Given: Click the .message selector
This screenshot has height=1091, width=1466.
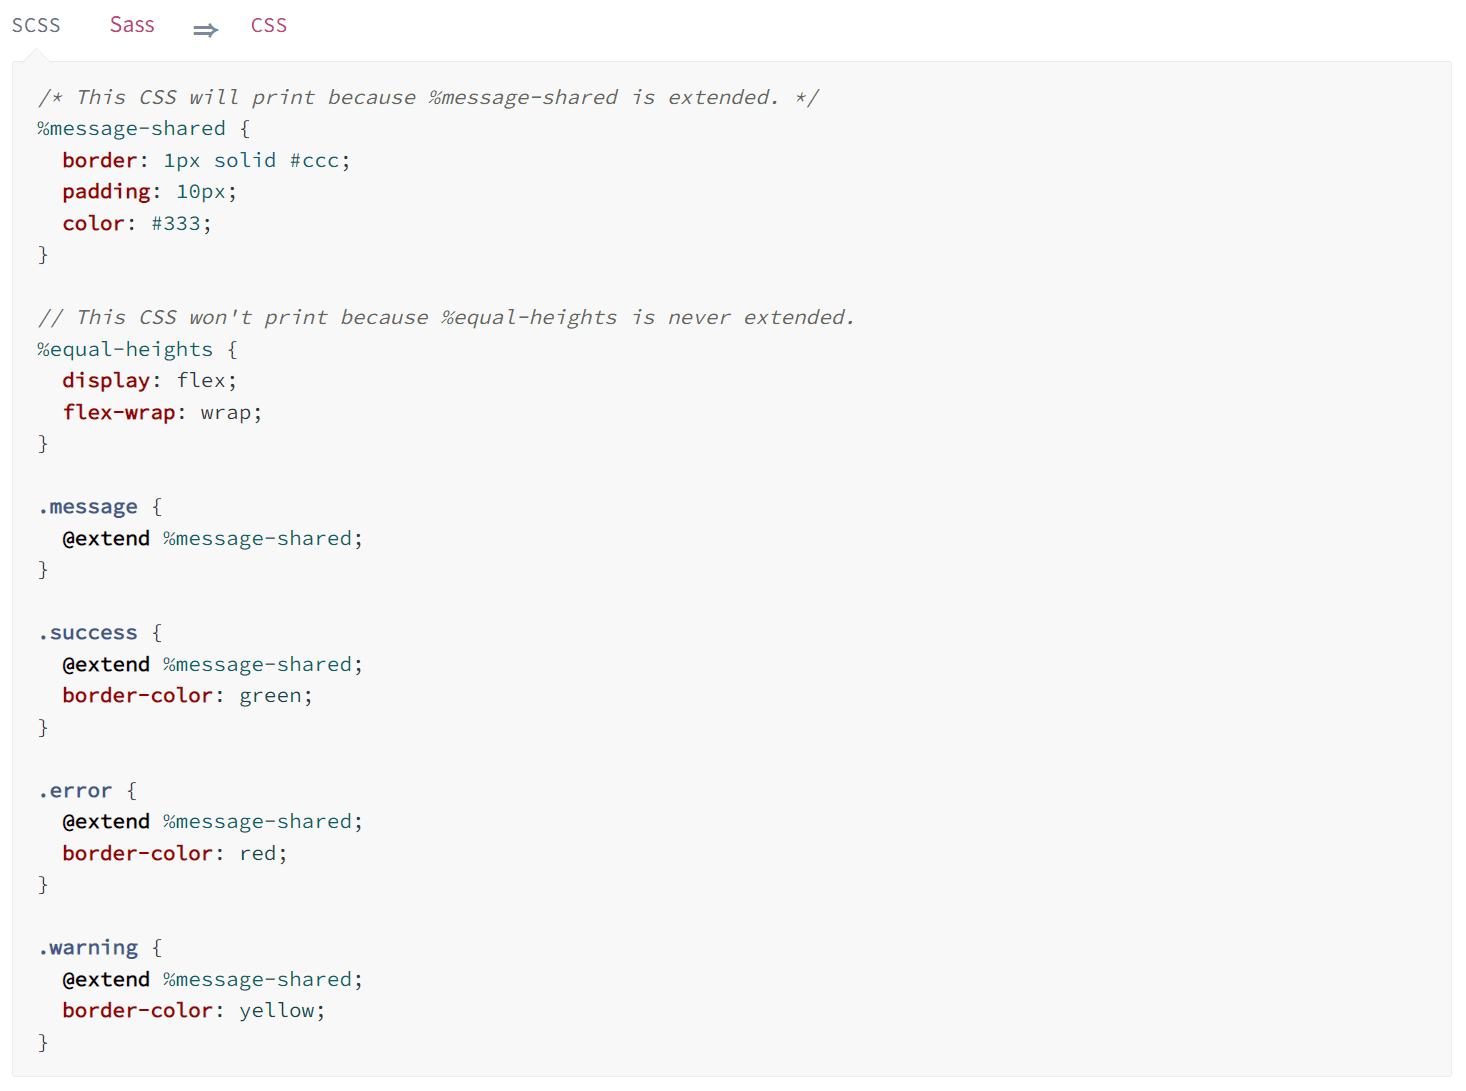Looking at the screenshot, I should click(x=88, y=507).
